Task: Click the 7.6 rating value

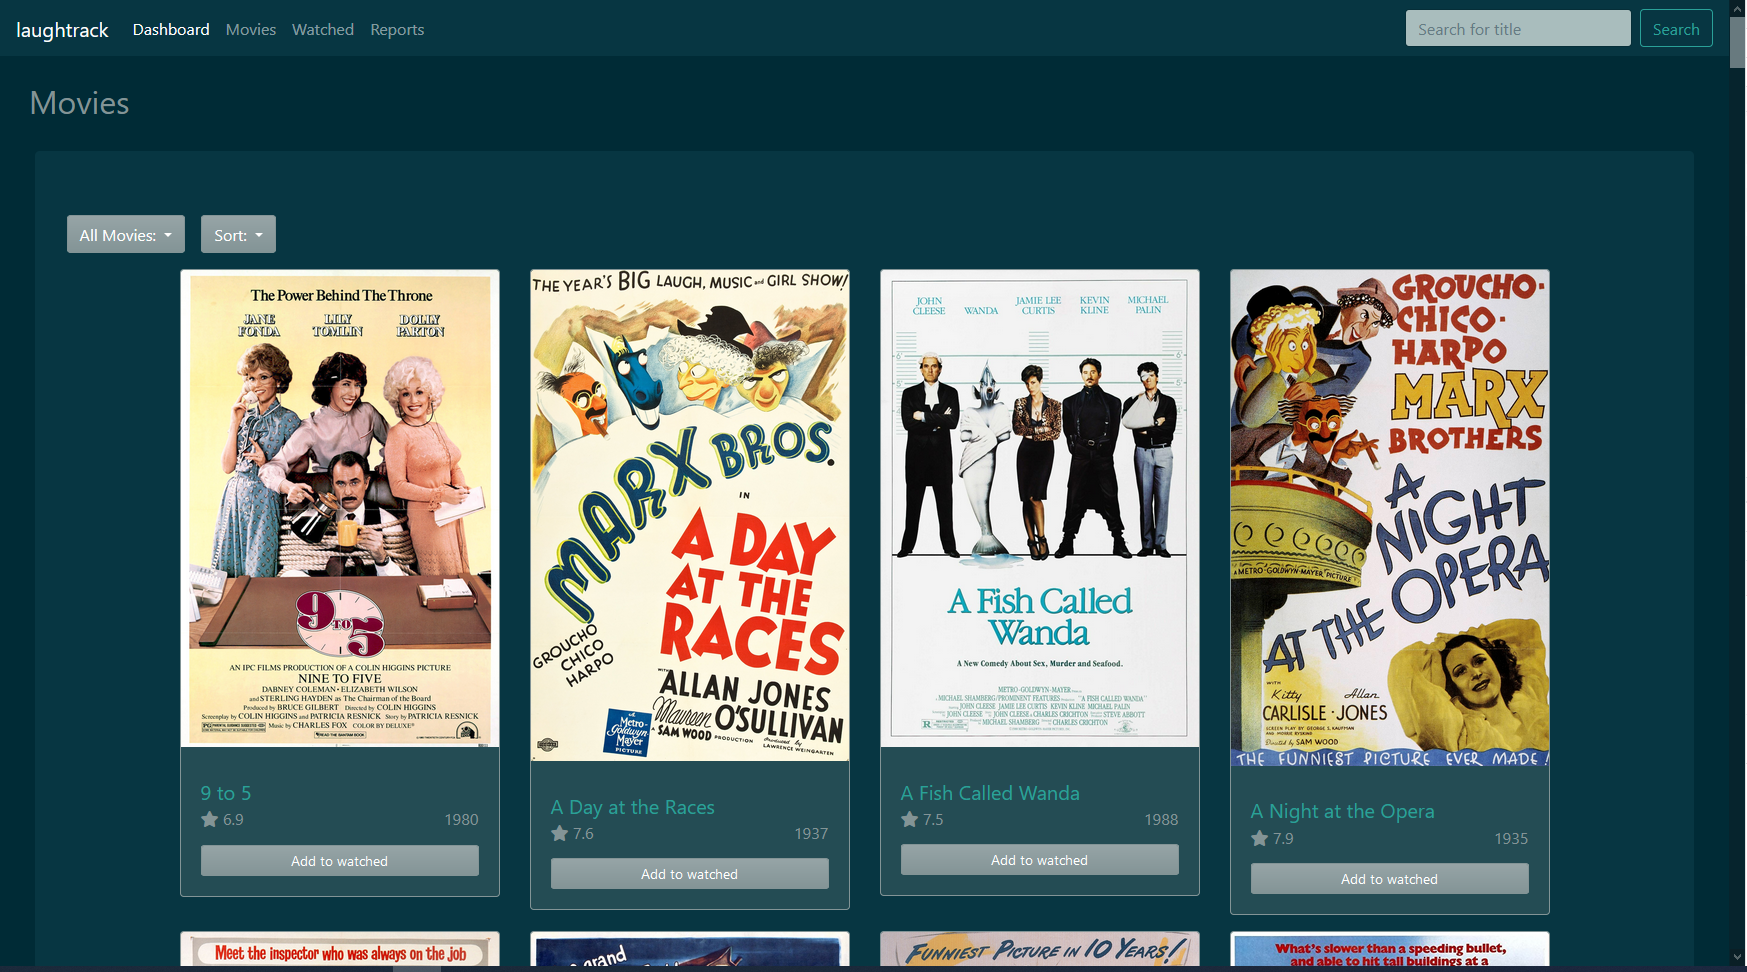Action: (583, 833)
